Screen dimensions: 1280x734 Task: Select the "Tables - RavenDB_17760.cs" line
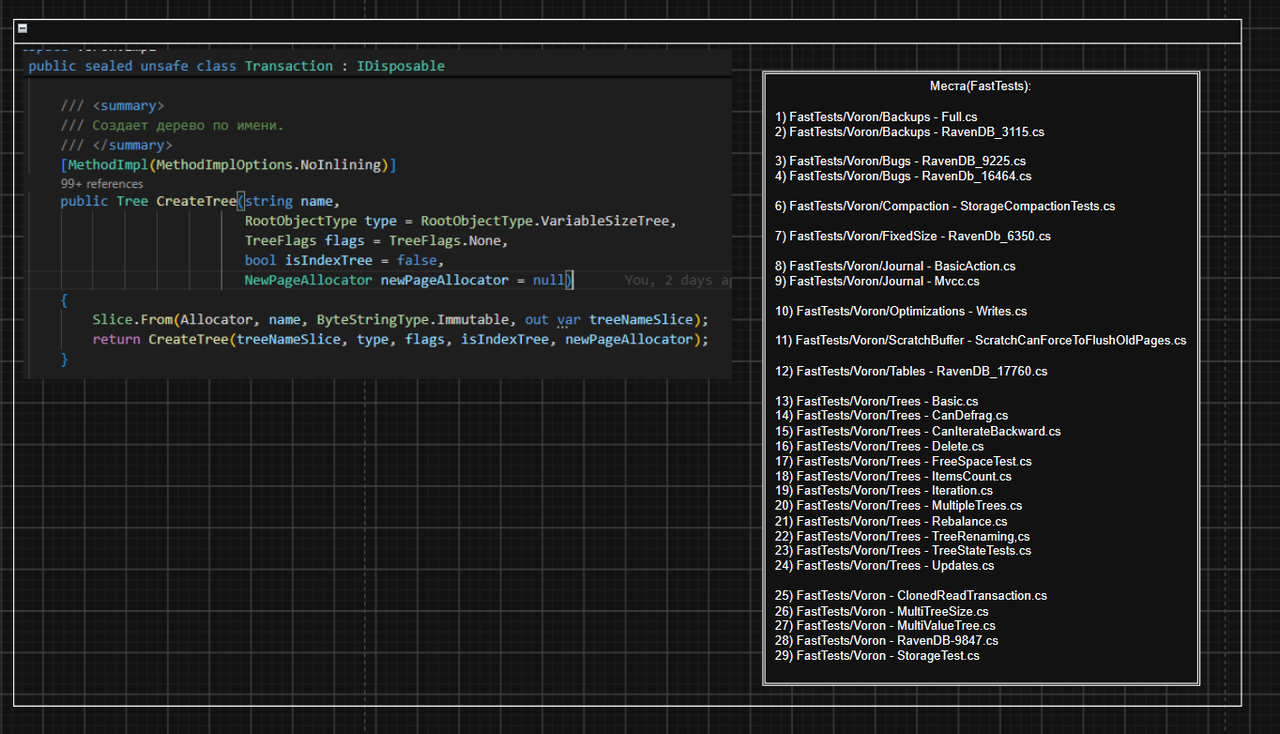[x=911, y=371]
